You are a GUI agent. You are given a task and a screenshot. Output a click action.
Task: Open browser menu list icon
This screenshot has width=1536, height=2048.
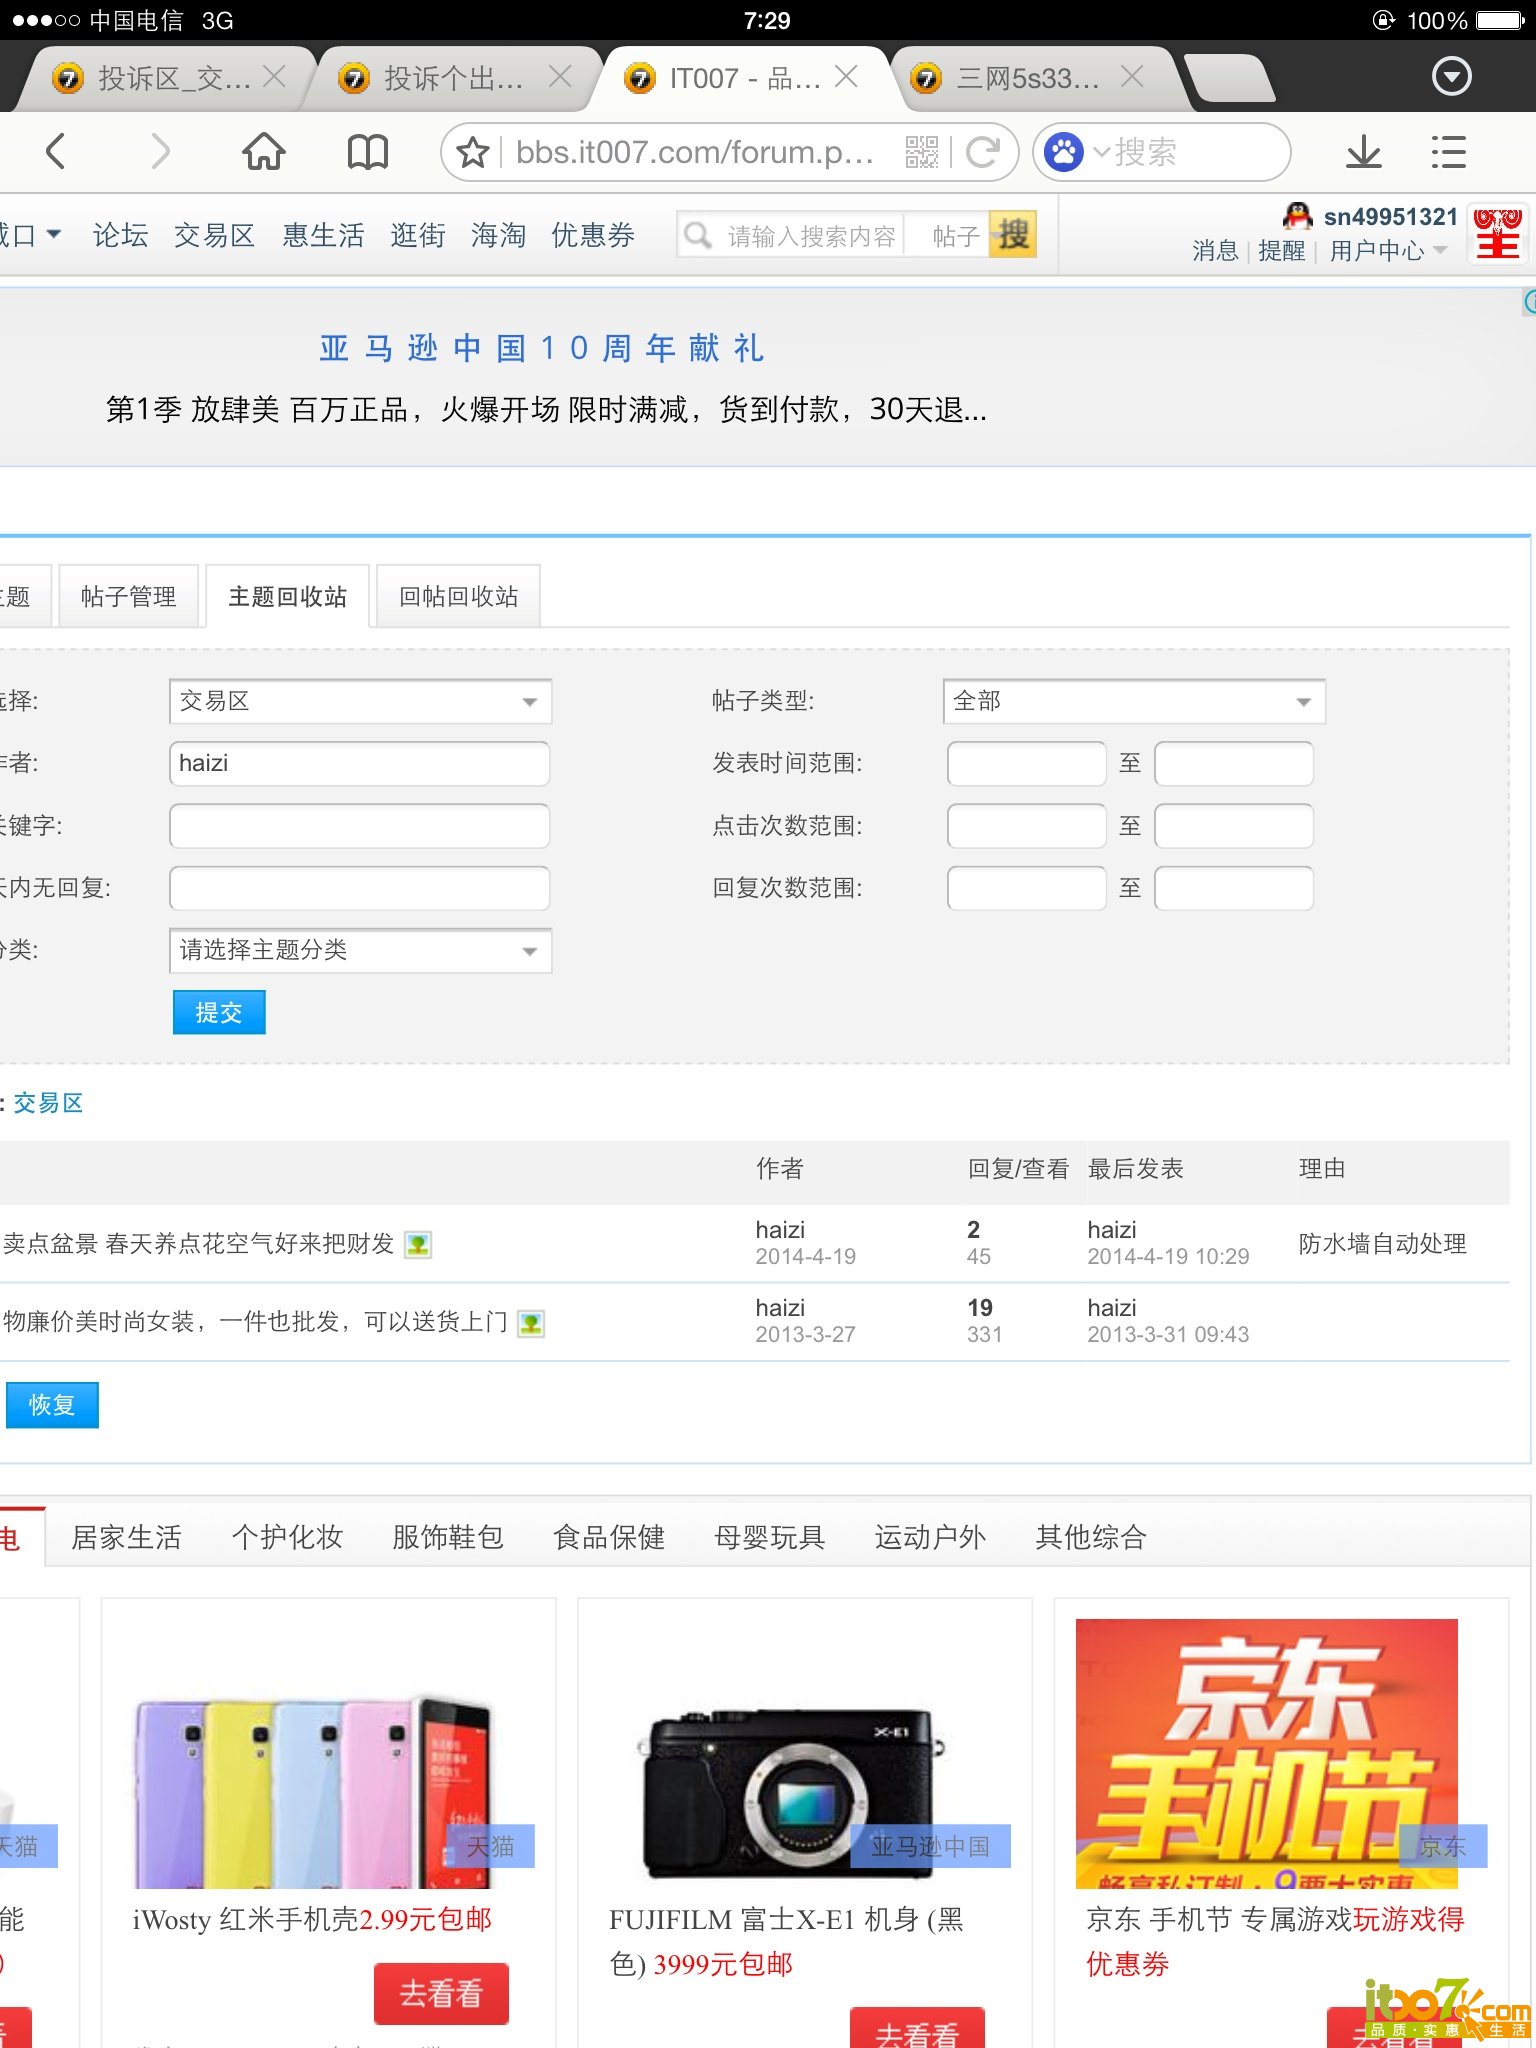(1448, 152)
